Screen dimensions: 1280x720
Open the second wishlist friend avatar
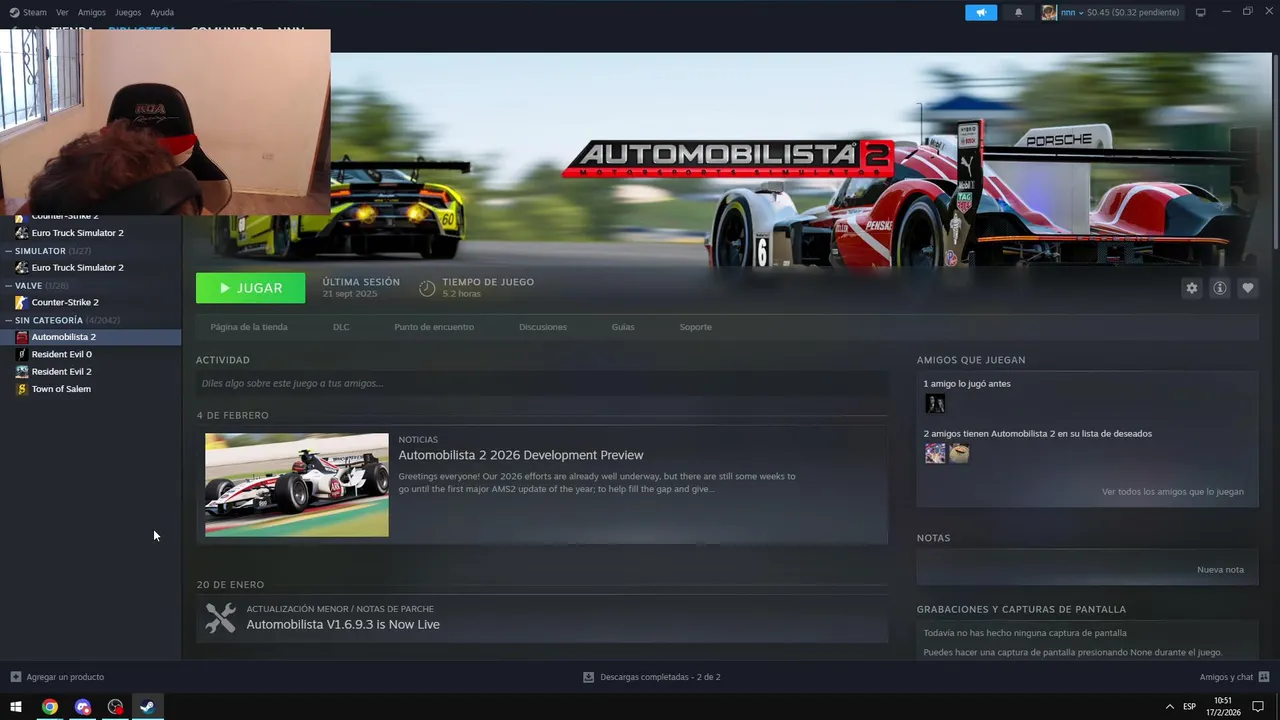(959, 453)
